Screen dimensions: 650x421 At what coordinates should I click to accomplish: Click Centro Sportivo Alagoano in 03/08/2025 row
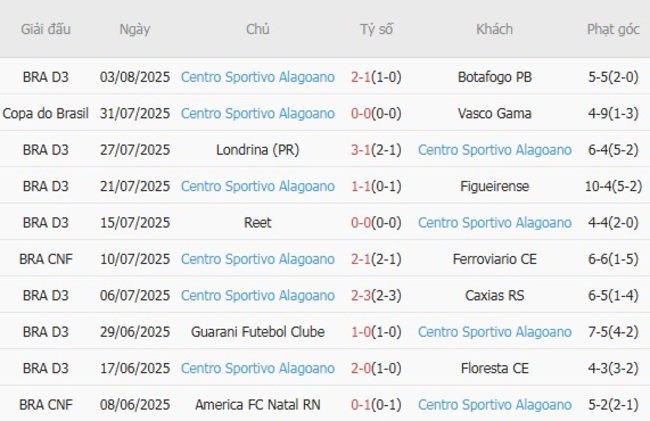click(257, 77)
